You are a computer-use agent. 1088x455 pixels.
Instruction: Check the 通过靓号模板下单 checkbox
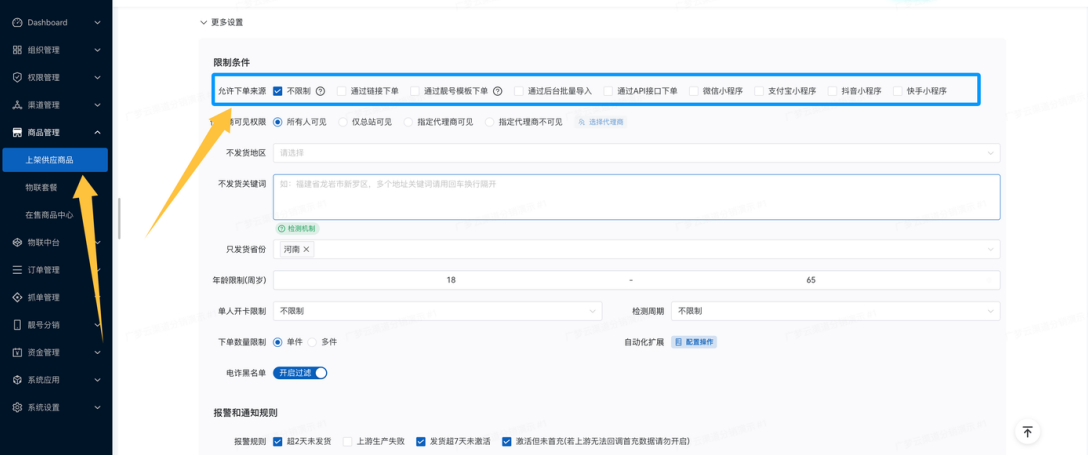[415, 91]
